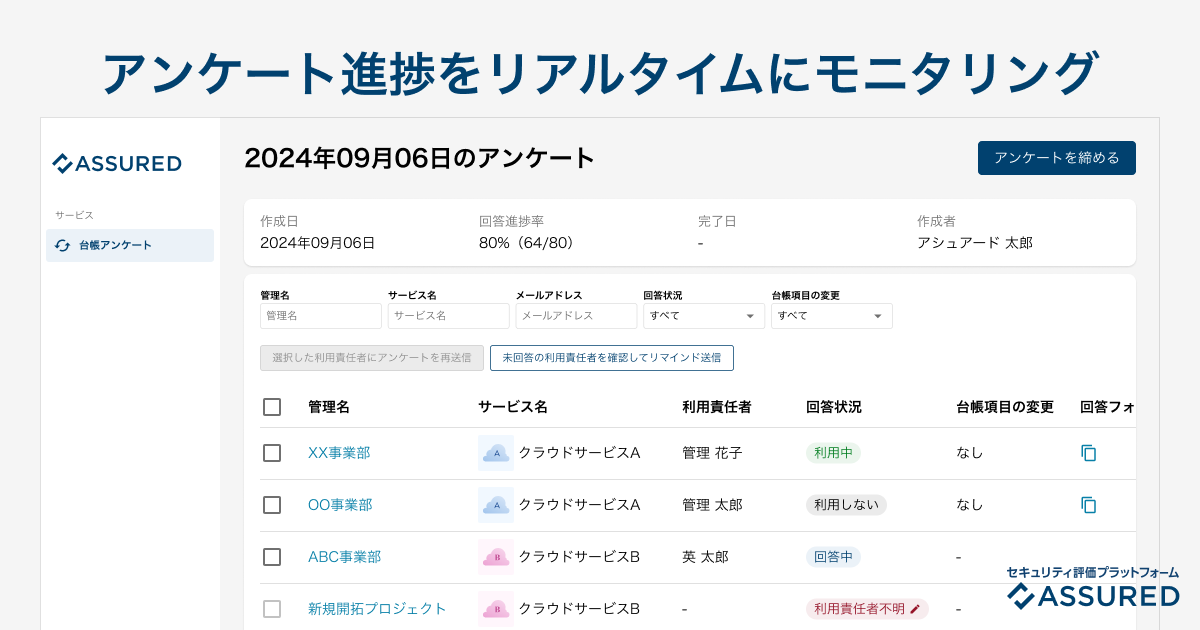Click 選択した利用責任者にアンケートを再送信 button
This screenshot has width=1200, height=630.
[x=372, y=358]
